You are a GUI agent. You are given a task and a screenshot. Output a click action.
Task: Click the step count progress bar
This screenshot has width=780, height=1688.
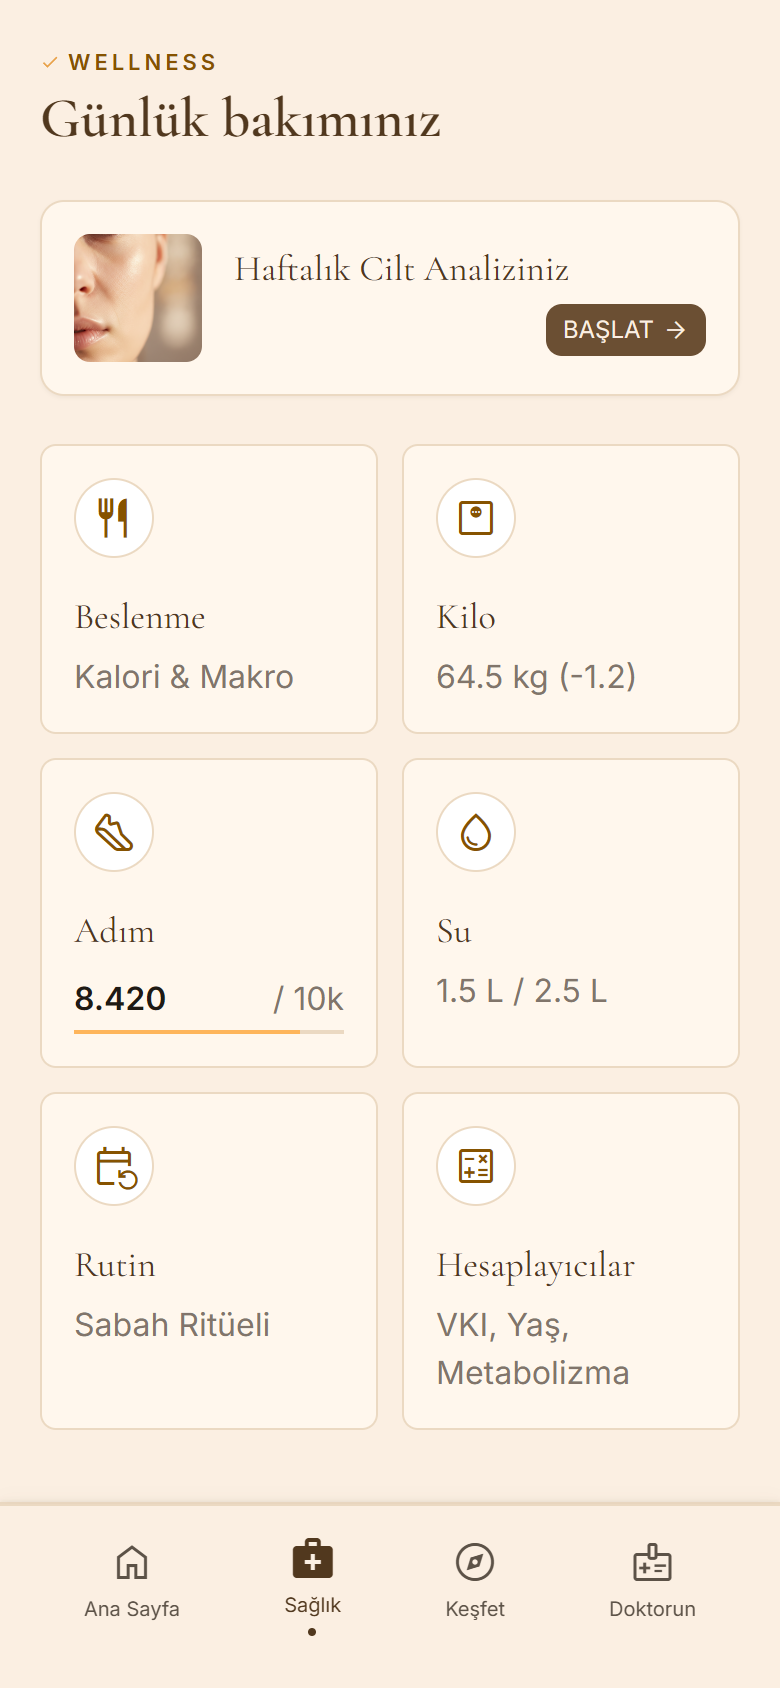pos(209,1031)
